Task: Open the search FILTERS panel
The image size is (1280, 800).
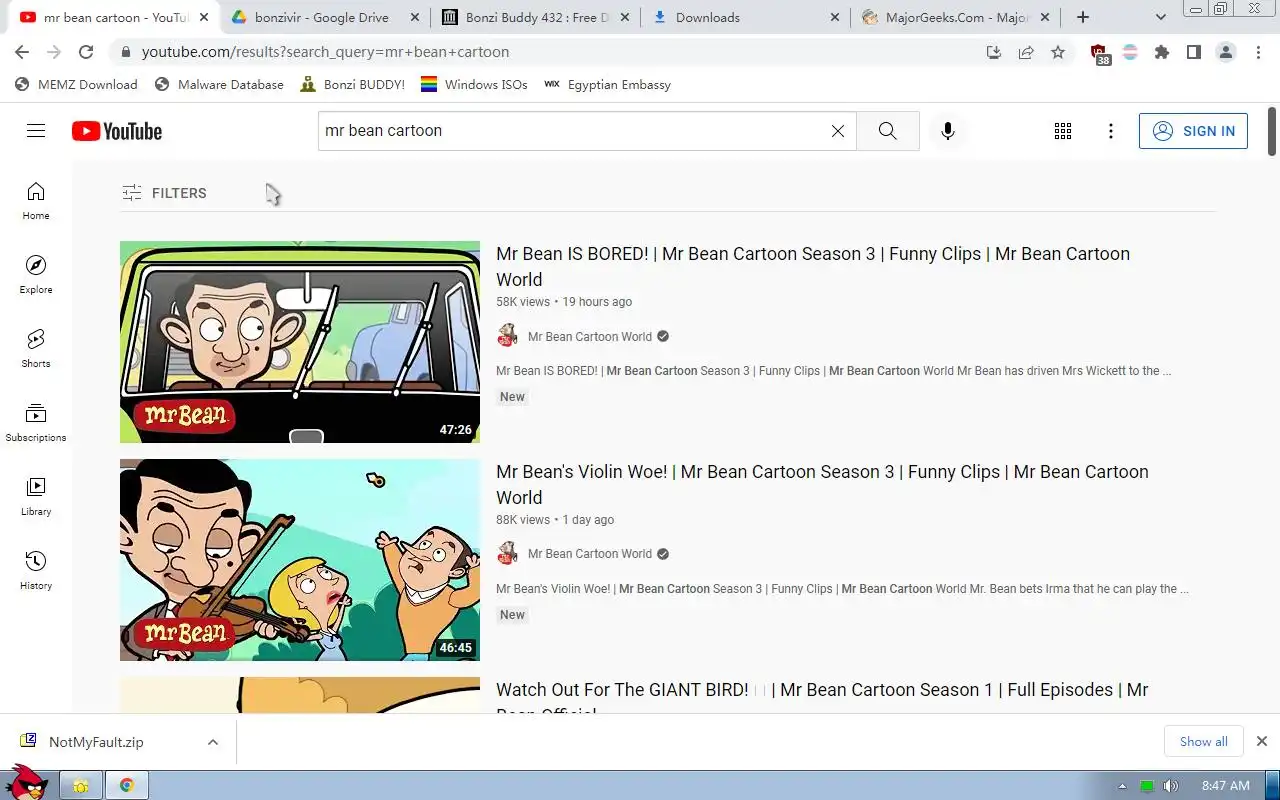Action: click(164, 193)
